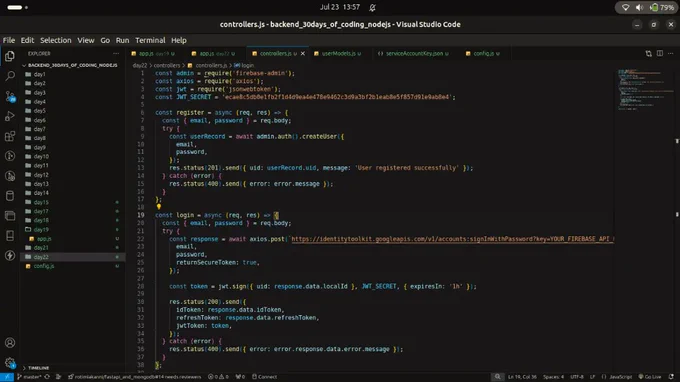Image resolution: width=680 pixels, height=382 pixels.
Task: Open the database icon in activity bar
Action: (10, 196)
